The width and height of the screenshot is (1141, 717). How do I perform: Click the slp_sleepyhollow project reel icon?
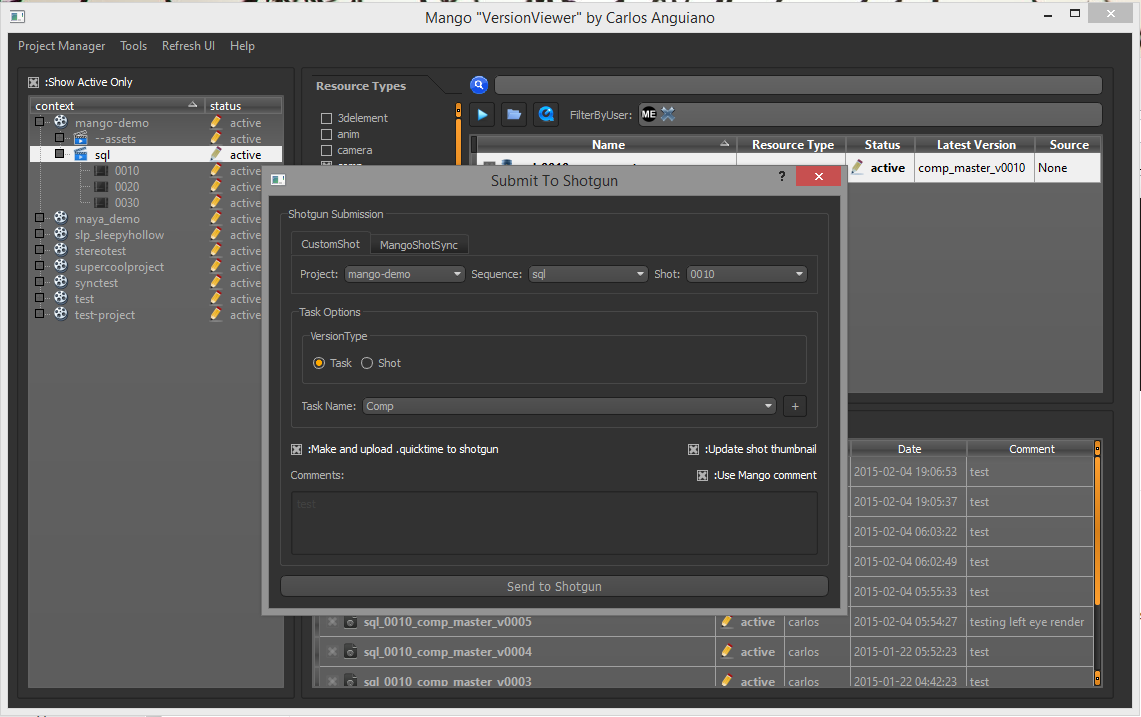click(61, 234)
